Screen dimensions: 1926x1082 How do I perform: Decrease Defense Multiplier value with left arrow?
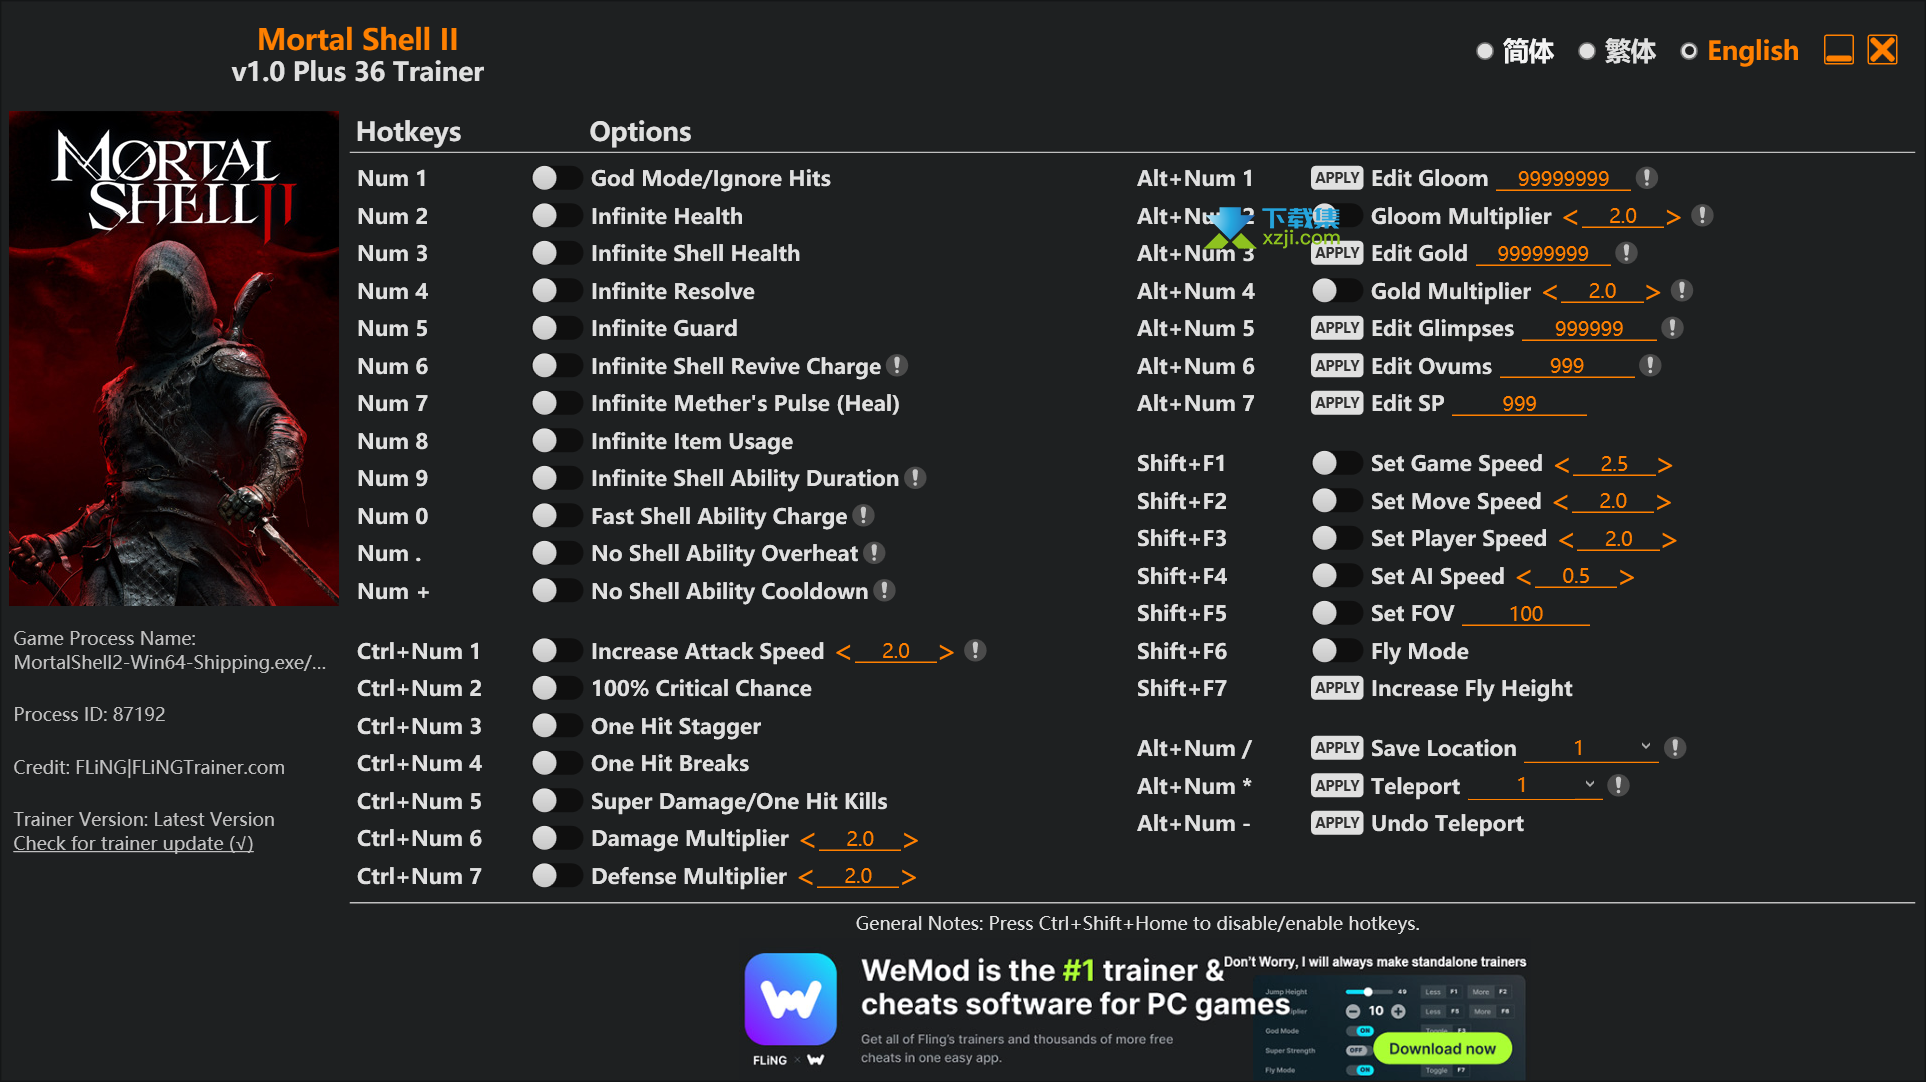point(806,878)
